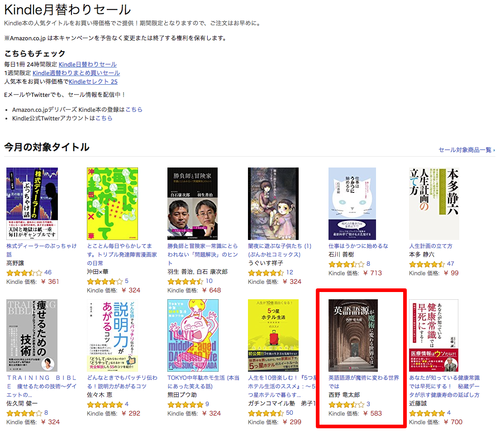
Task: Click こちら link for Kindle official Twitter account
Action: click(x=104, y=118)
